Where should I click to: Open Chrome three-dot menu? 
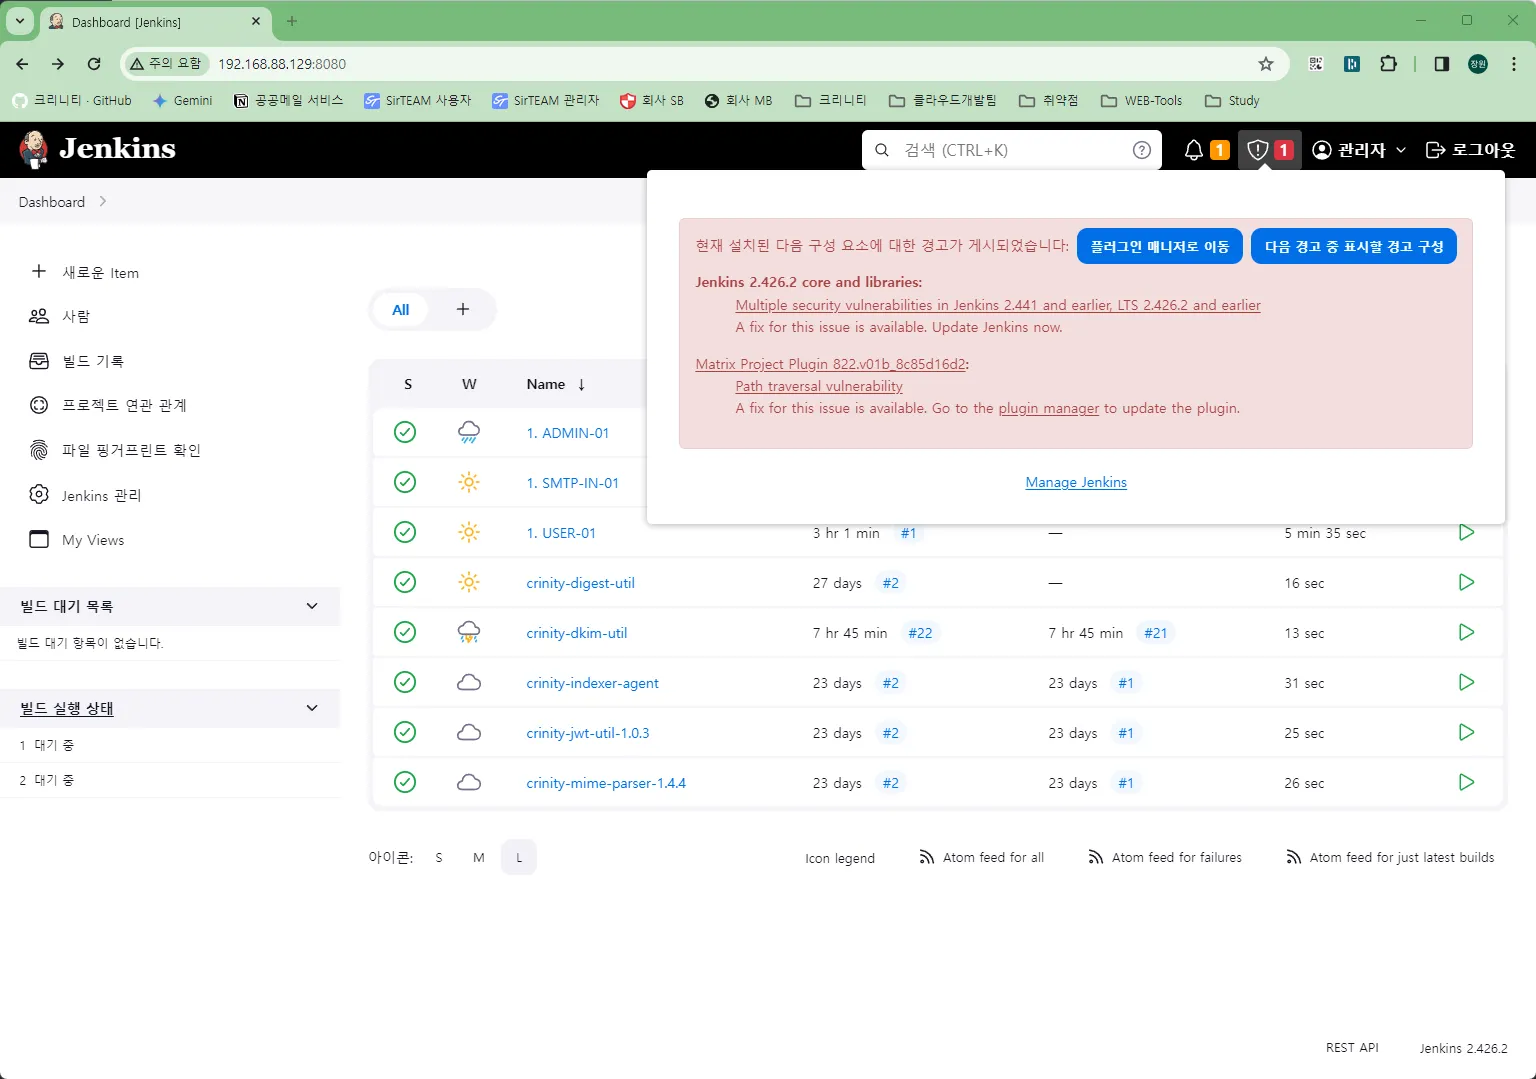tap(1513, 64)
